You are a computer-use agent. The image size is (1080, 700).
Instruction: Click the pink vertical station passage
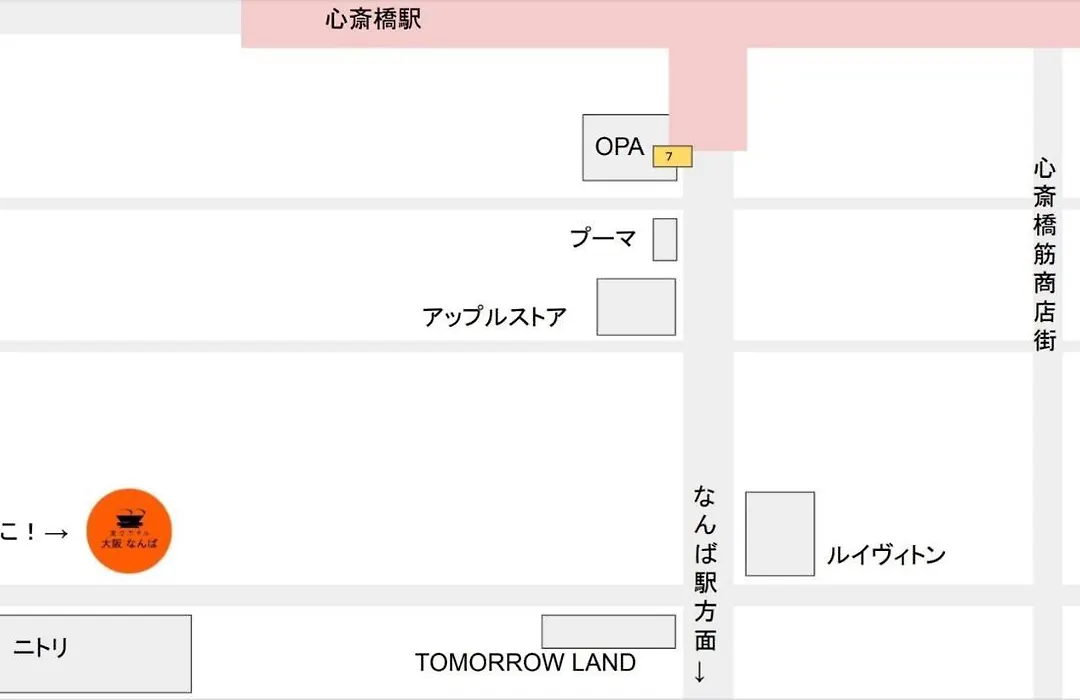(708, 99)
